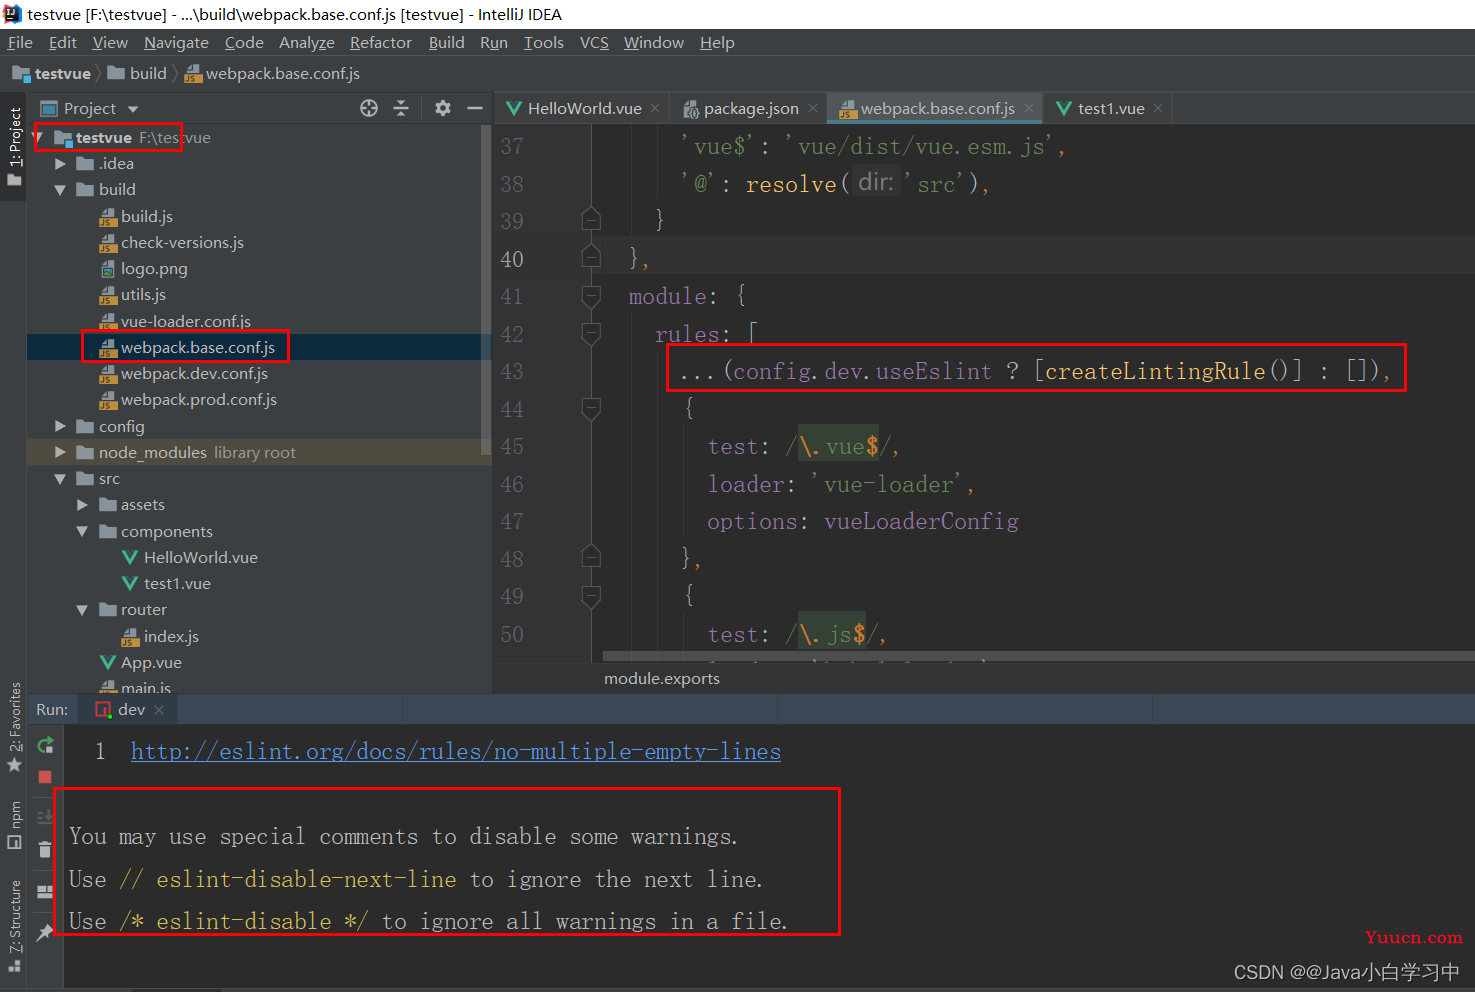Switch to the test1.vue editor tab
This screenshot has width=1475, height=992.
coord(1110,108)
